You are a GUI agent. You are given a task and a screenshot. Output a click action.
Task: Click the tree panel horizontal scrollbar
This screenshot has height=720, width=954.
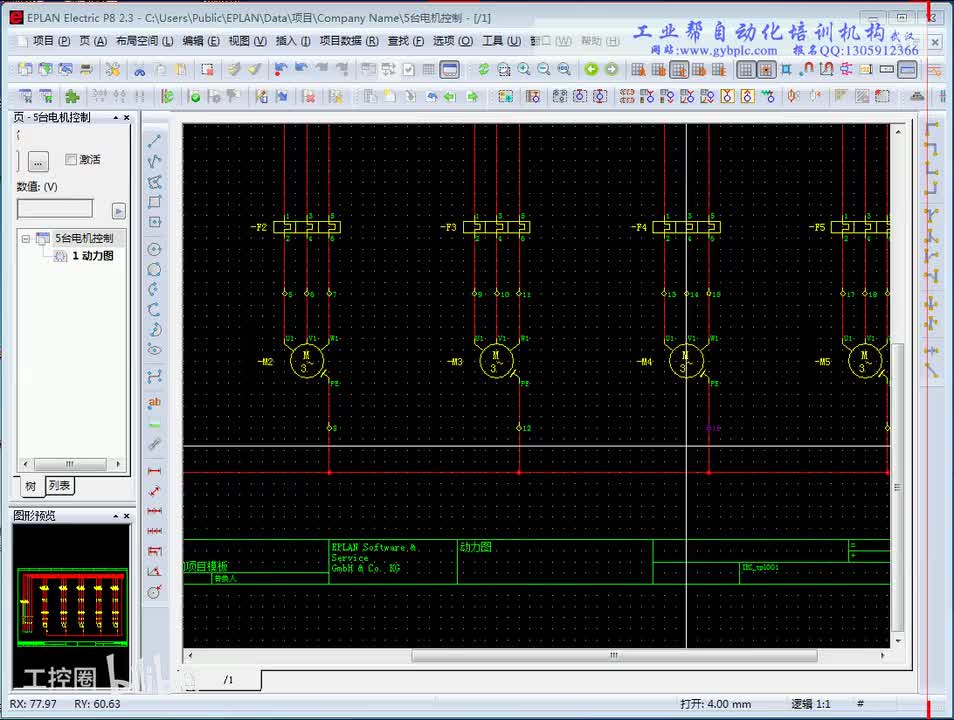click(x=71, y=464)
